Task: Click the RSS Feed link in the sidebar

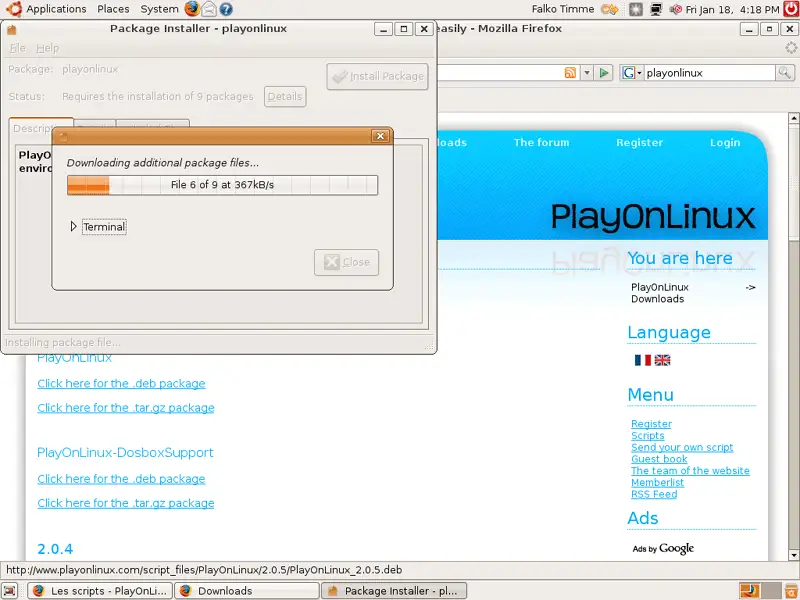Action: point(654,494)
